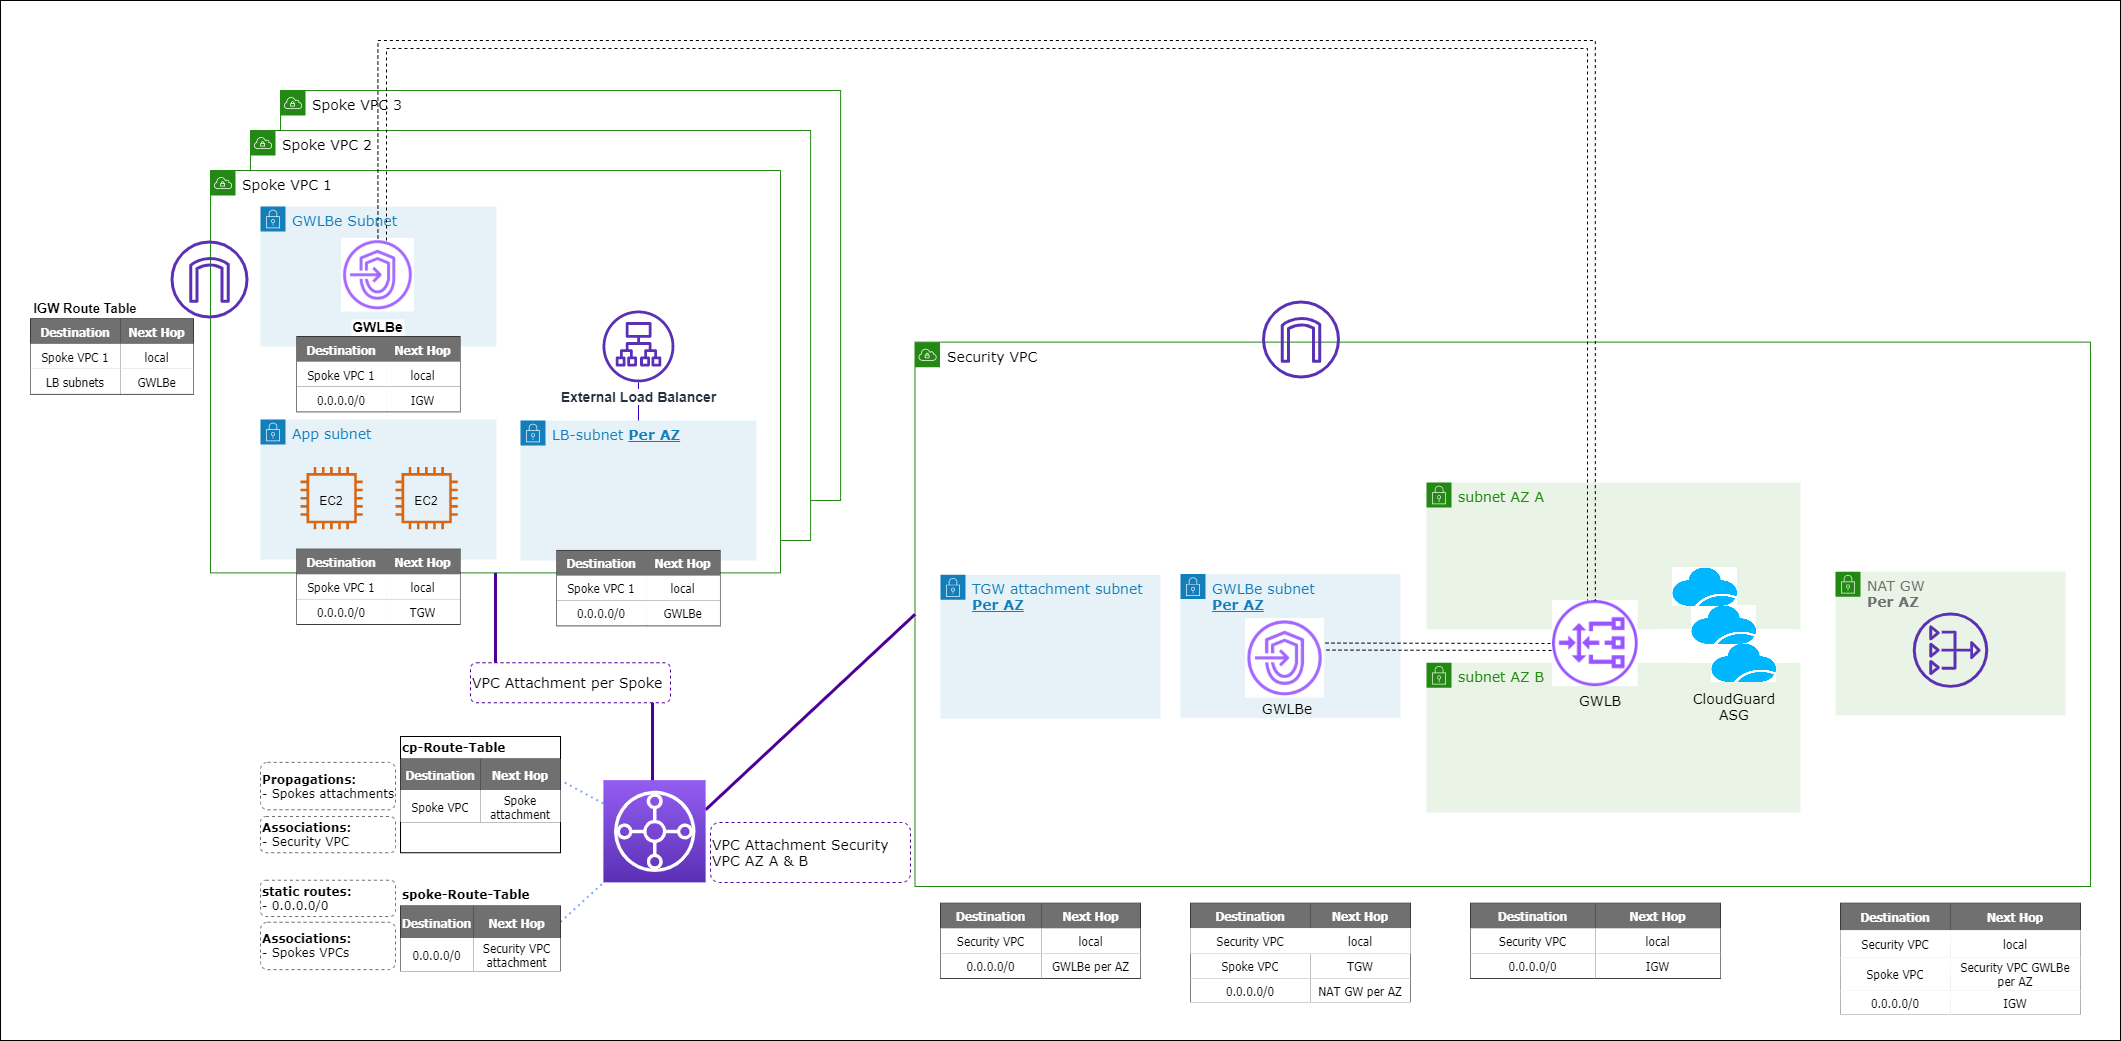Select the spoke-Route-Table heading
2121x1041 pixels.
pos(465,895)
